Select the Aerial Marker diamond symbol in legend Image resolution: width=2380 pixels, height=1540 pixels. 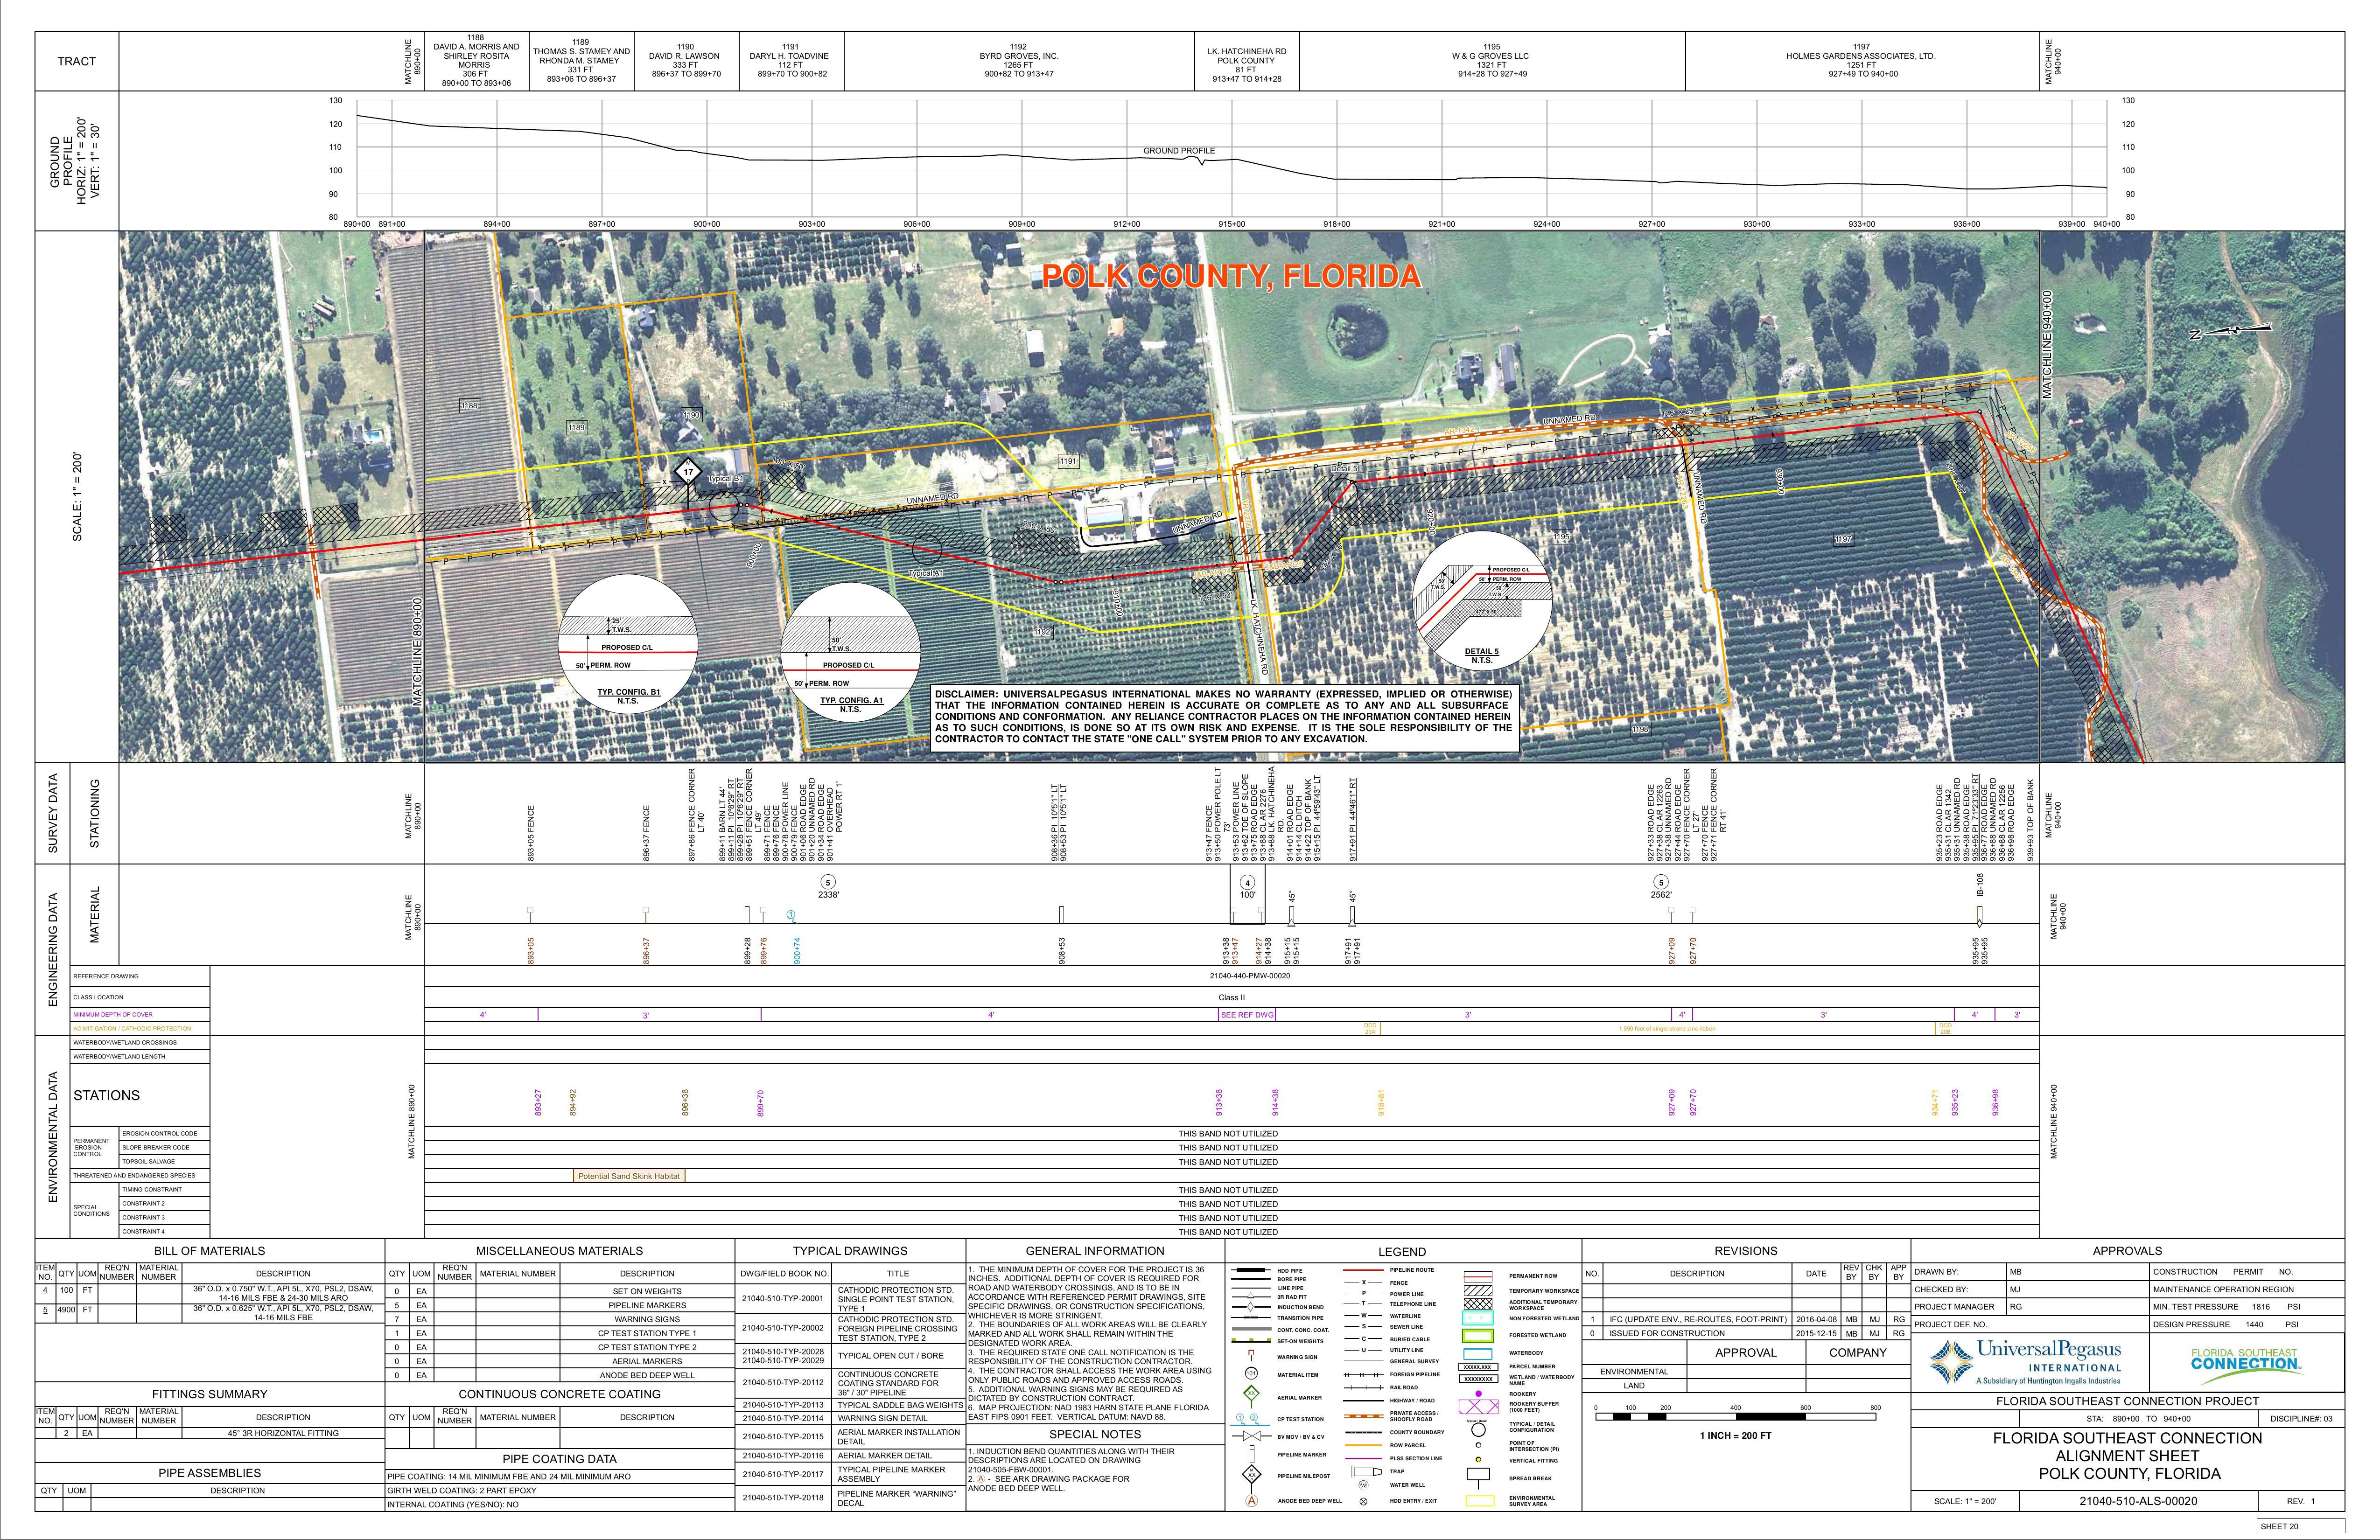pyautogui.click(x=1252, y=1394)
